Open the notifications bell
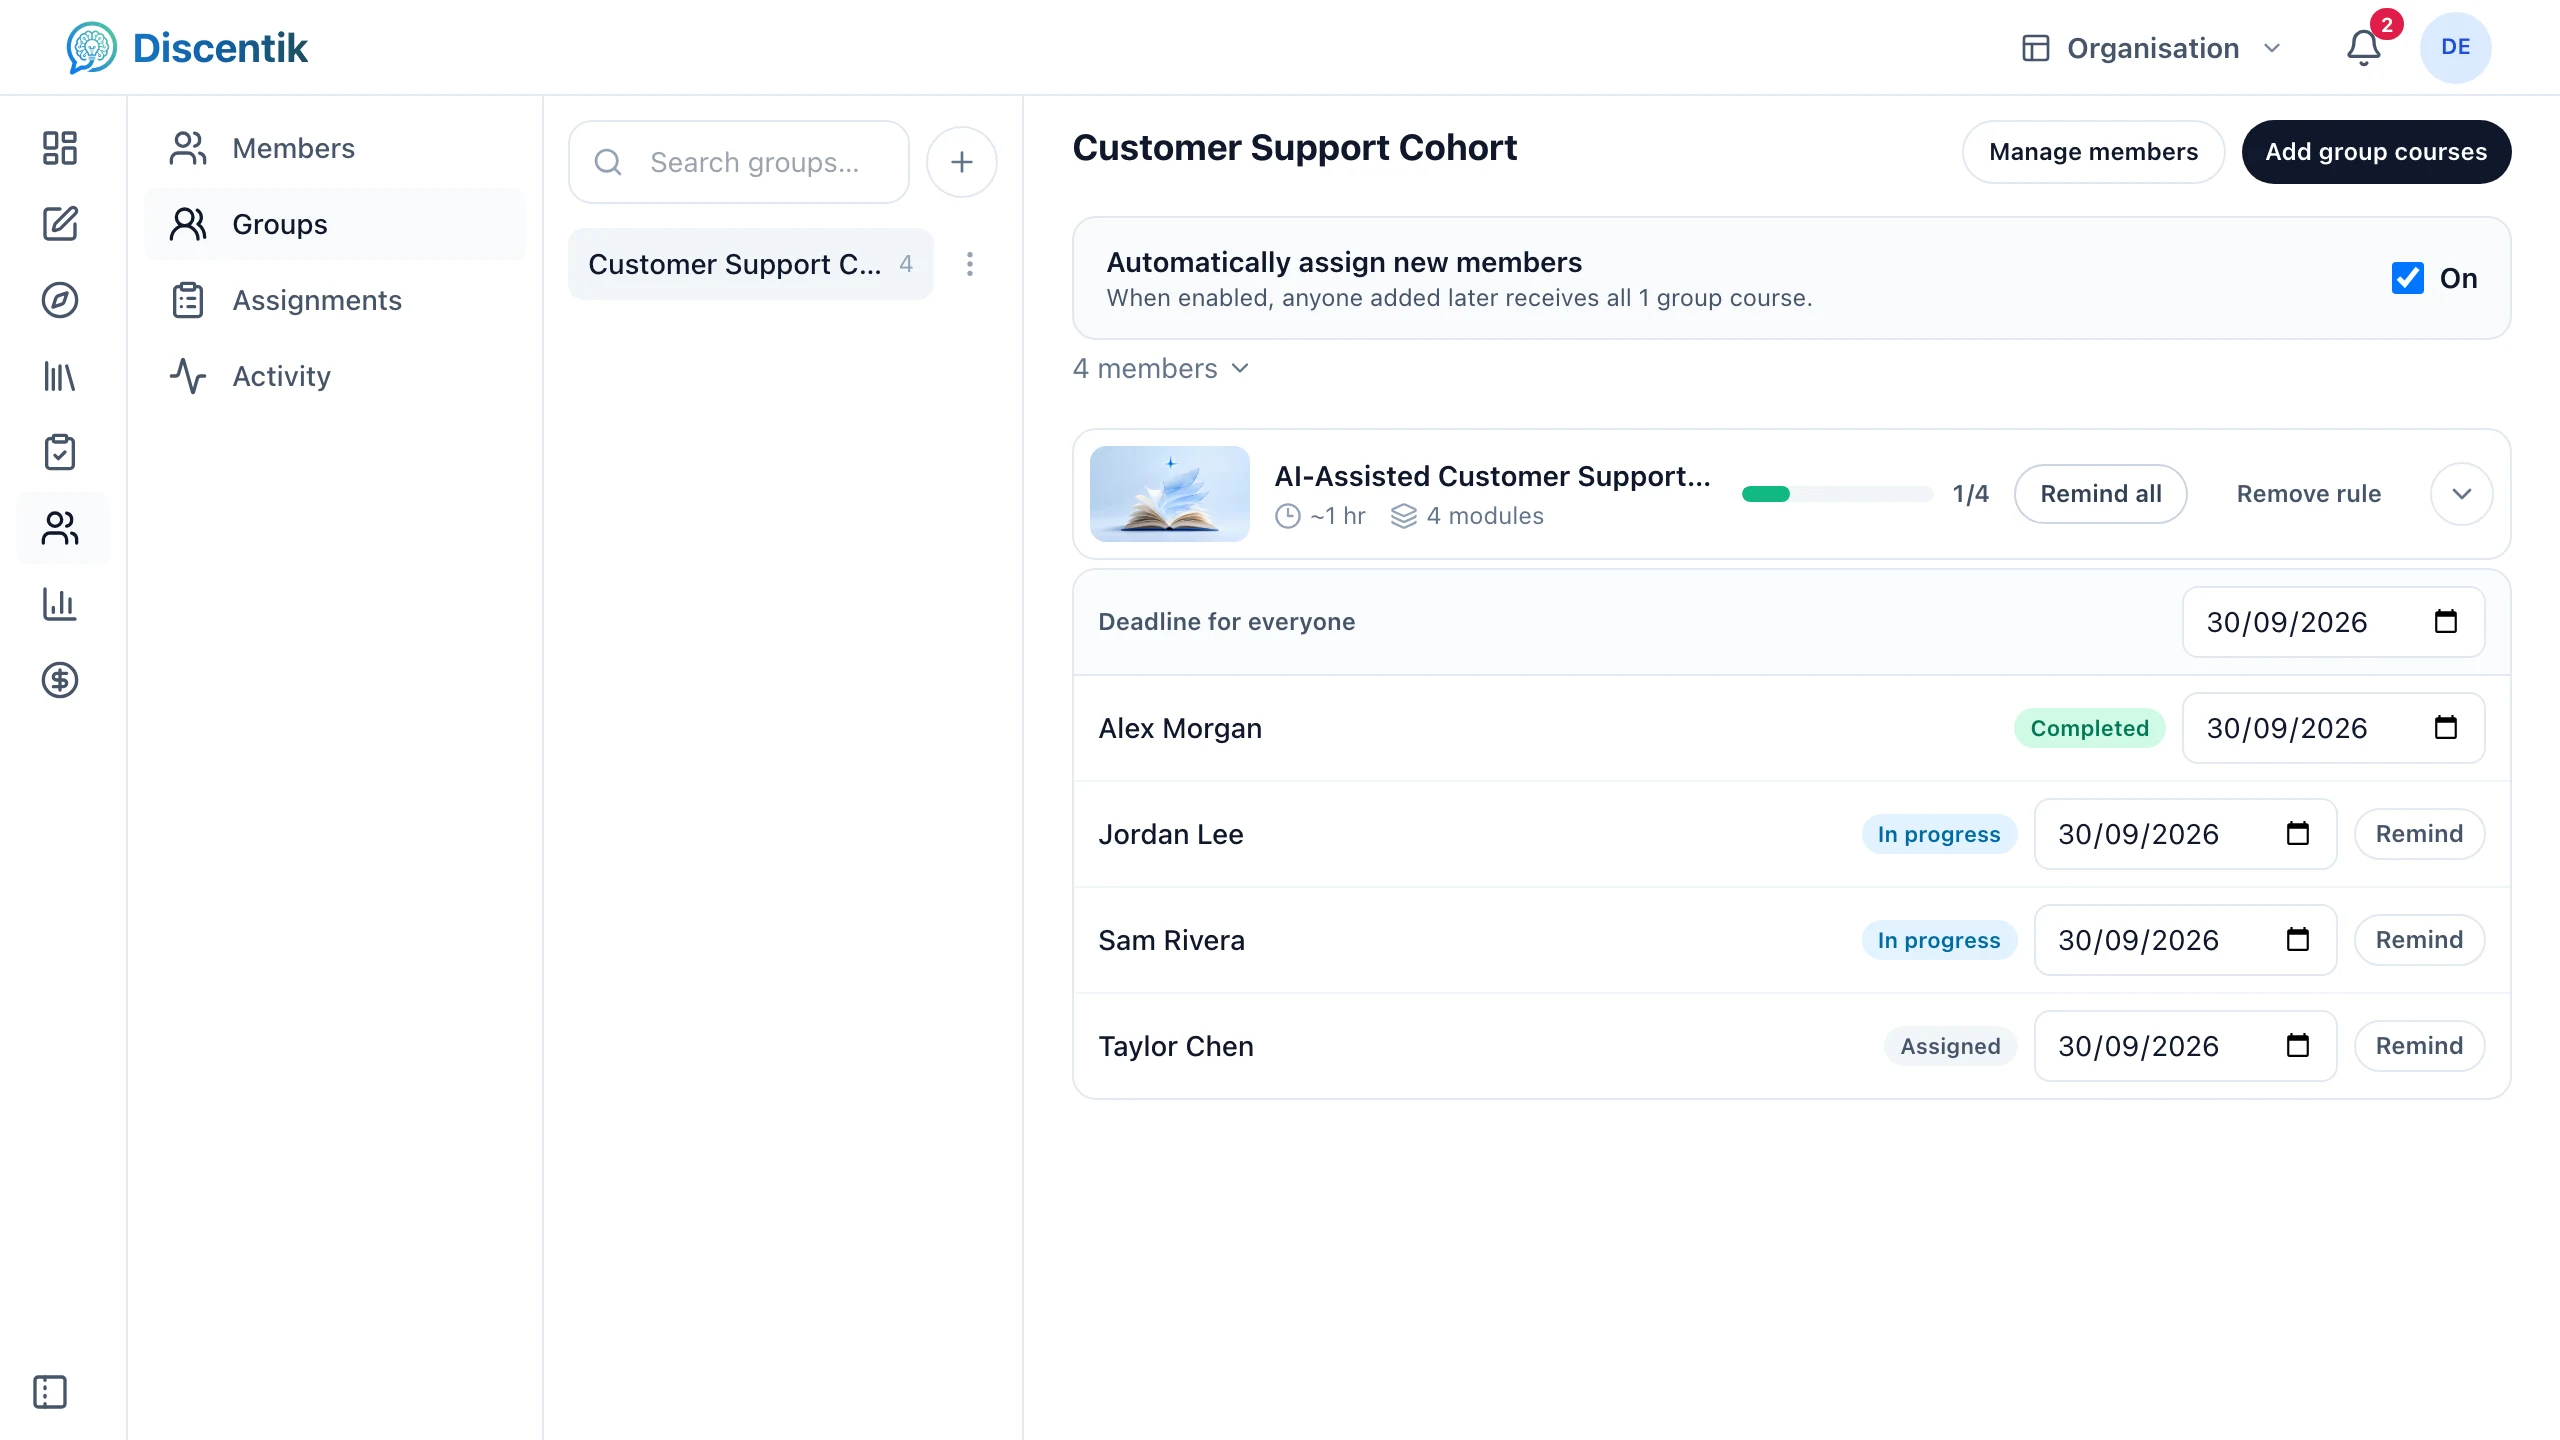 2364,48
